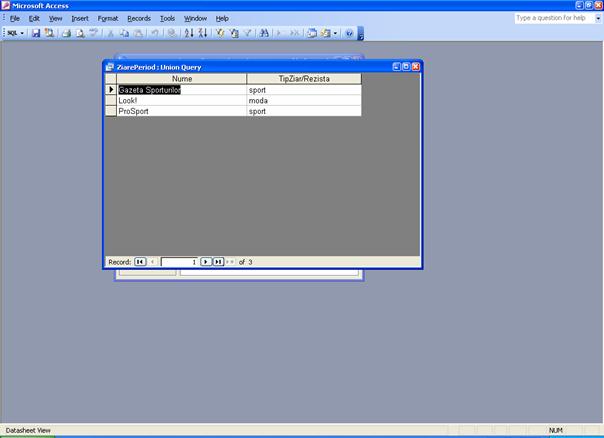Viewport: 604px width, 438px height.
Task: Click the Save icon in the toolbar
Action: (36, 33)
